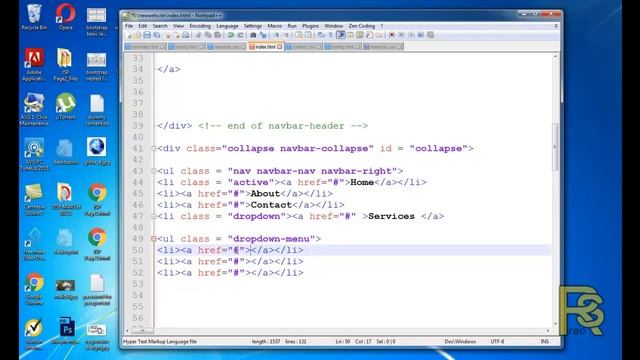Save the current file via toolbar icon

(147, 35)
